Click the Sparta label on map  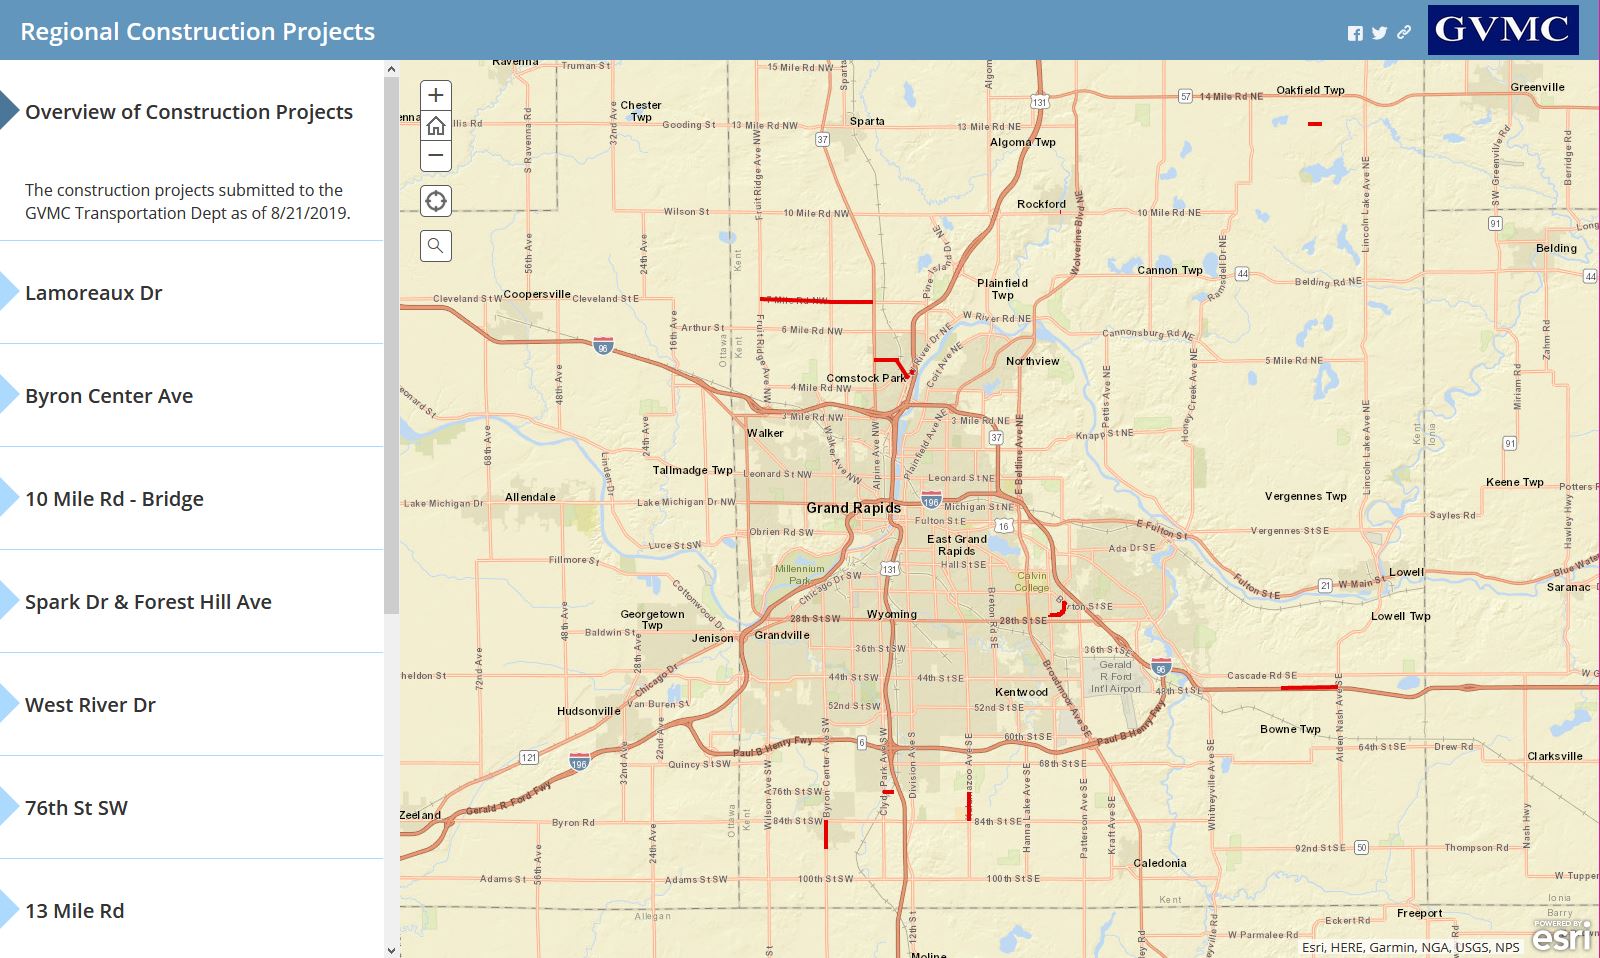(x=867, y=121)
